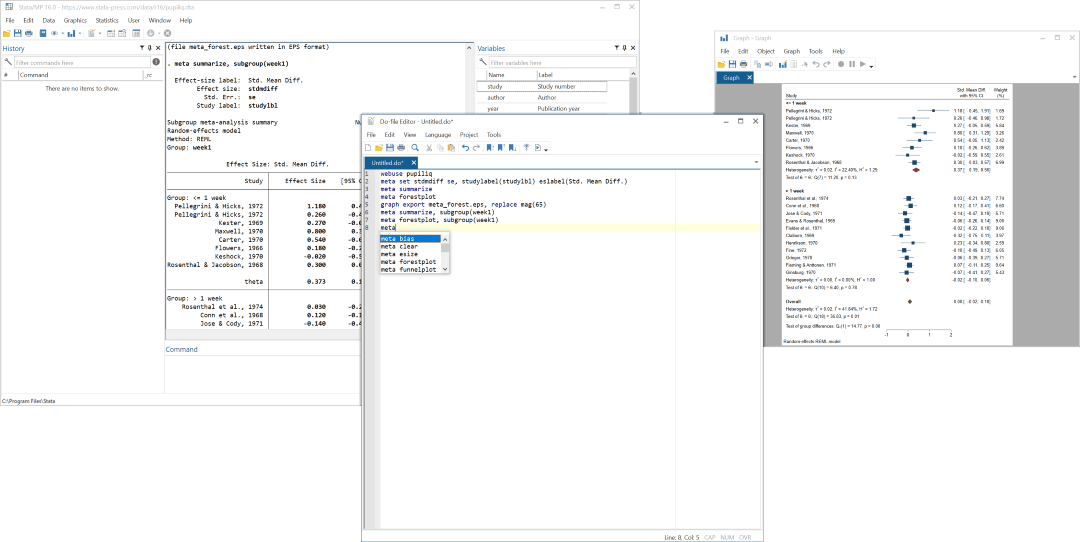The width and height of the screenshot is (1080, 542).
Task: Click the Break icon in Stata toolbar
Action: [167, 33]
